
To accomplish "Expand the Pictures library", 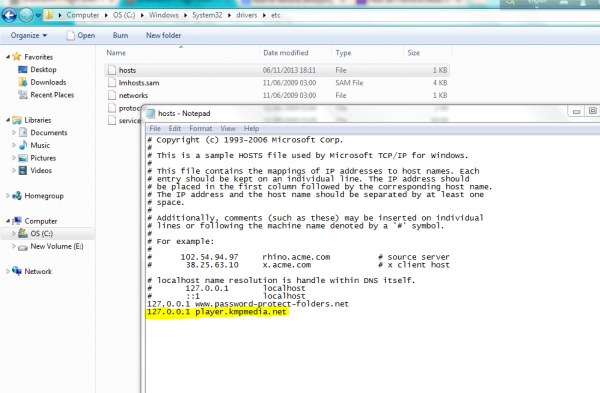I will [x=14, y=158].
